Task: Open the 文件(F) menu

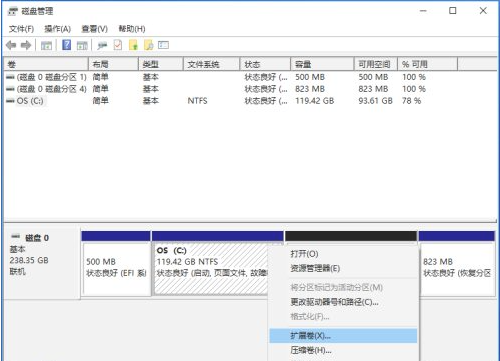Action: tap(21, 29)
